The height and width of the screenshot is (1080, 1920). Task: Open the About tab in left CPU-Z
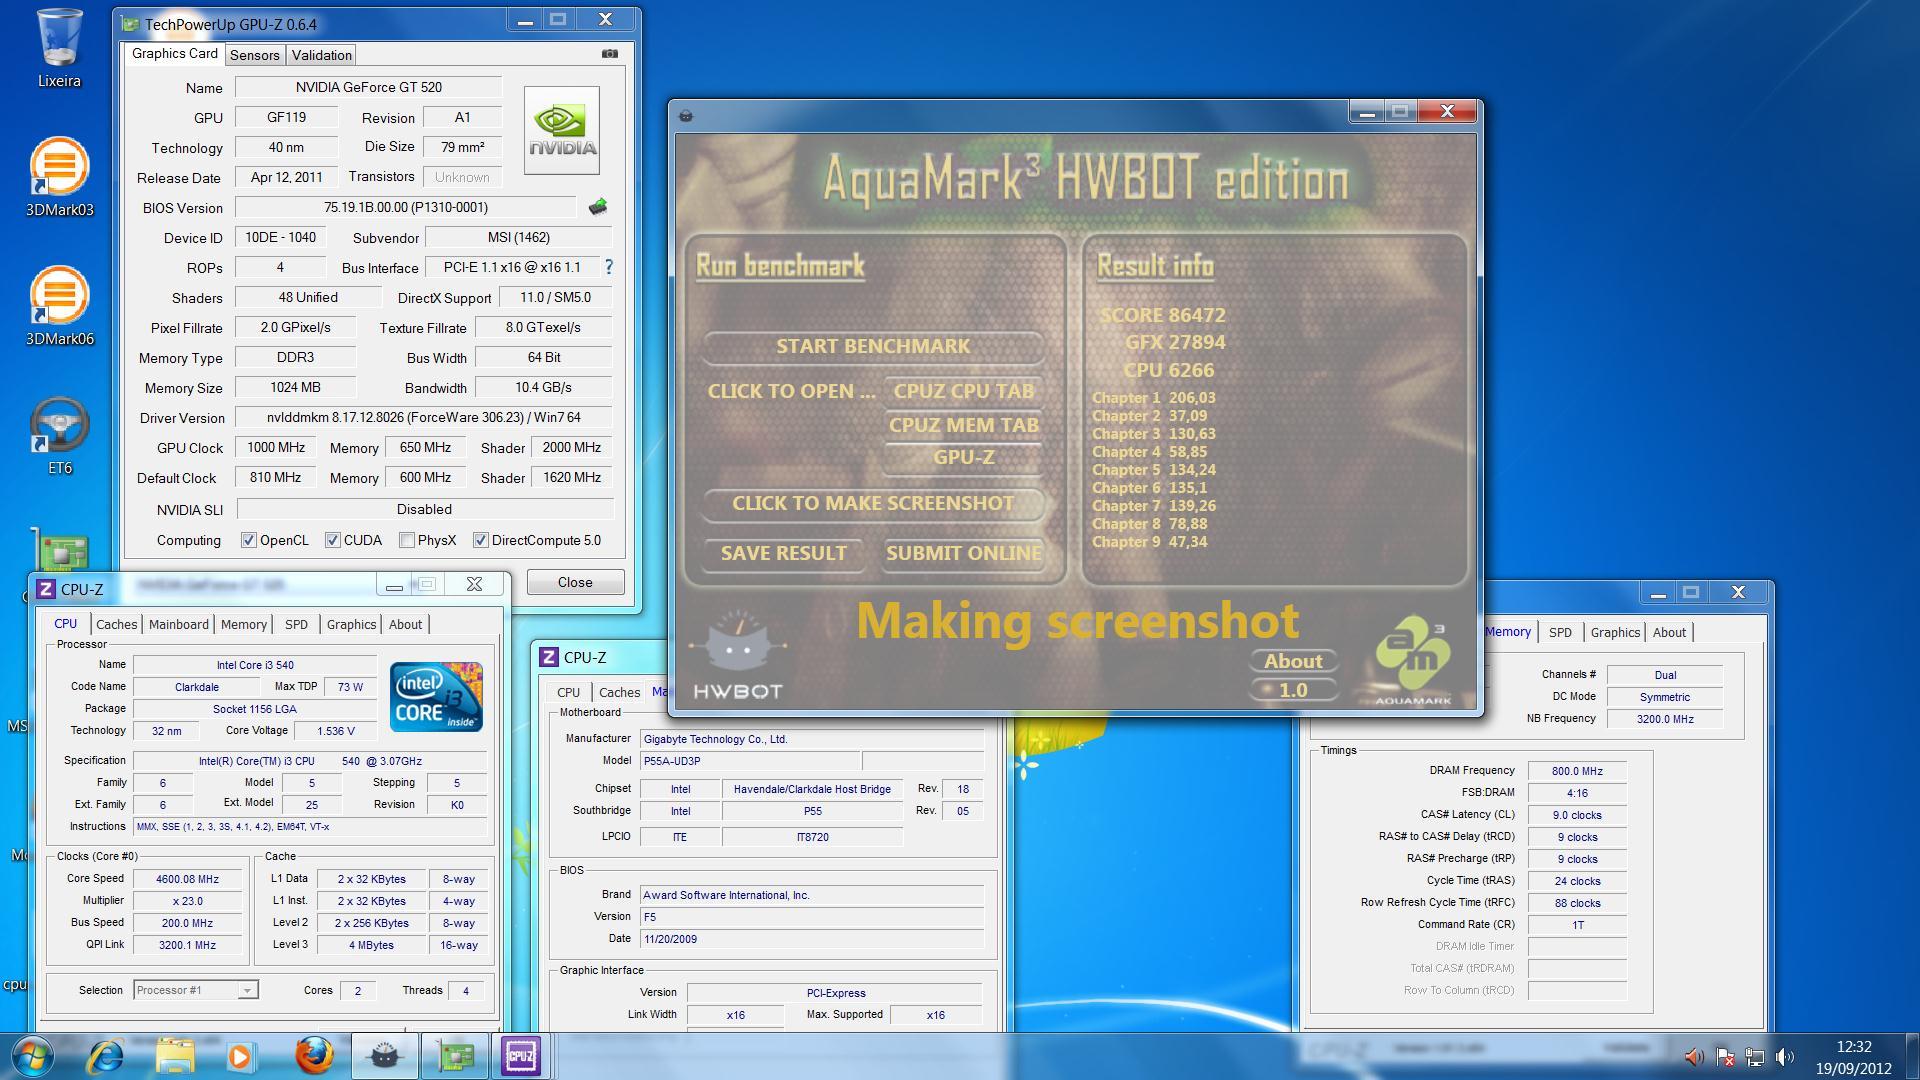tap(406, 624)
